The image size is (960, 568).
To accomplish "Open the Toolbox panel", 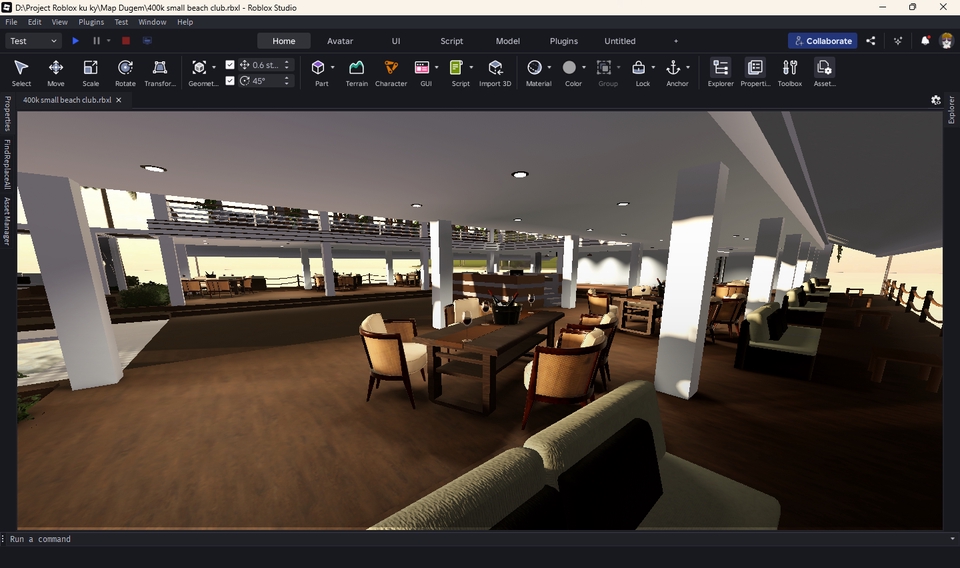I will click(790, 72).
